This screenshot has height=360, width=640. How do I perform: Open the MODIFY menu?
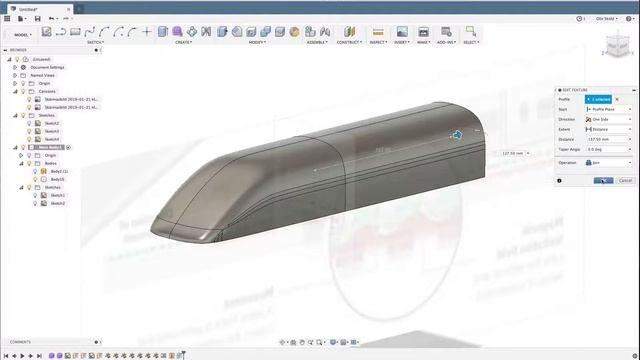pos(258,42)
